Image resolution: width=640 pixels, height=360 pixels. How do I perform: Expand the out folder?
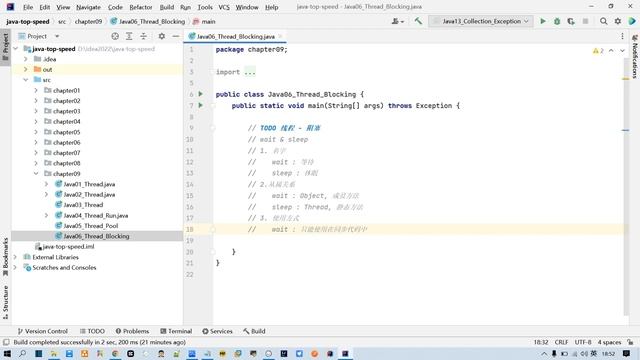[x=26, y=69]
